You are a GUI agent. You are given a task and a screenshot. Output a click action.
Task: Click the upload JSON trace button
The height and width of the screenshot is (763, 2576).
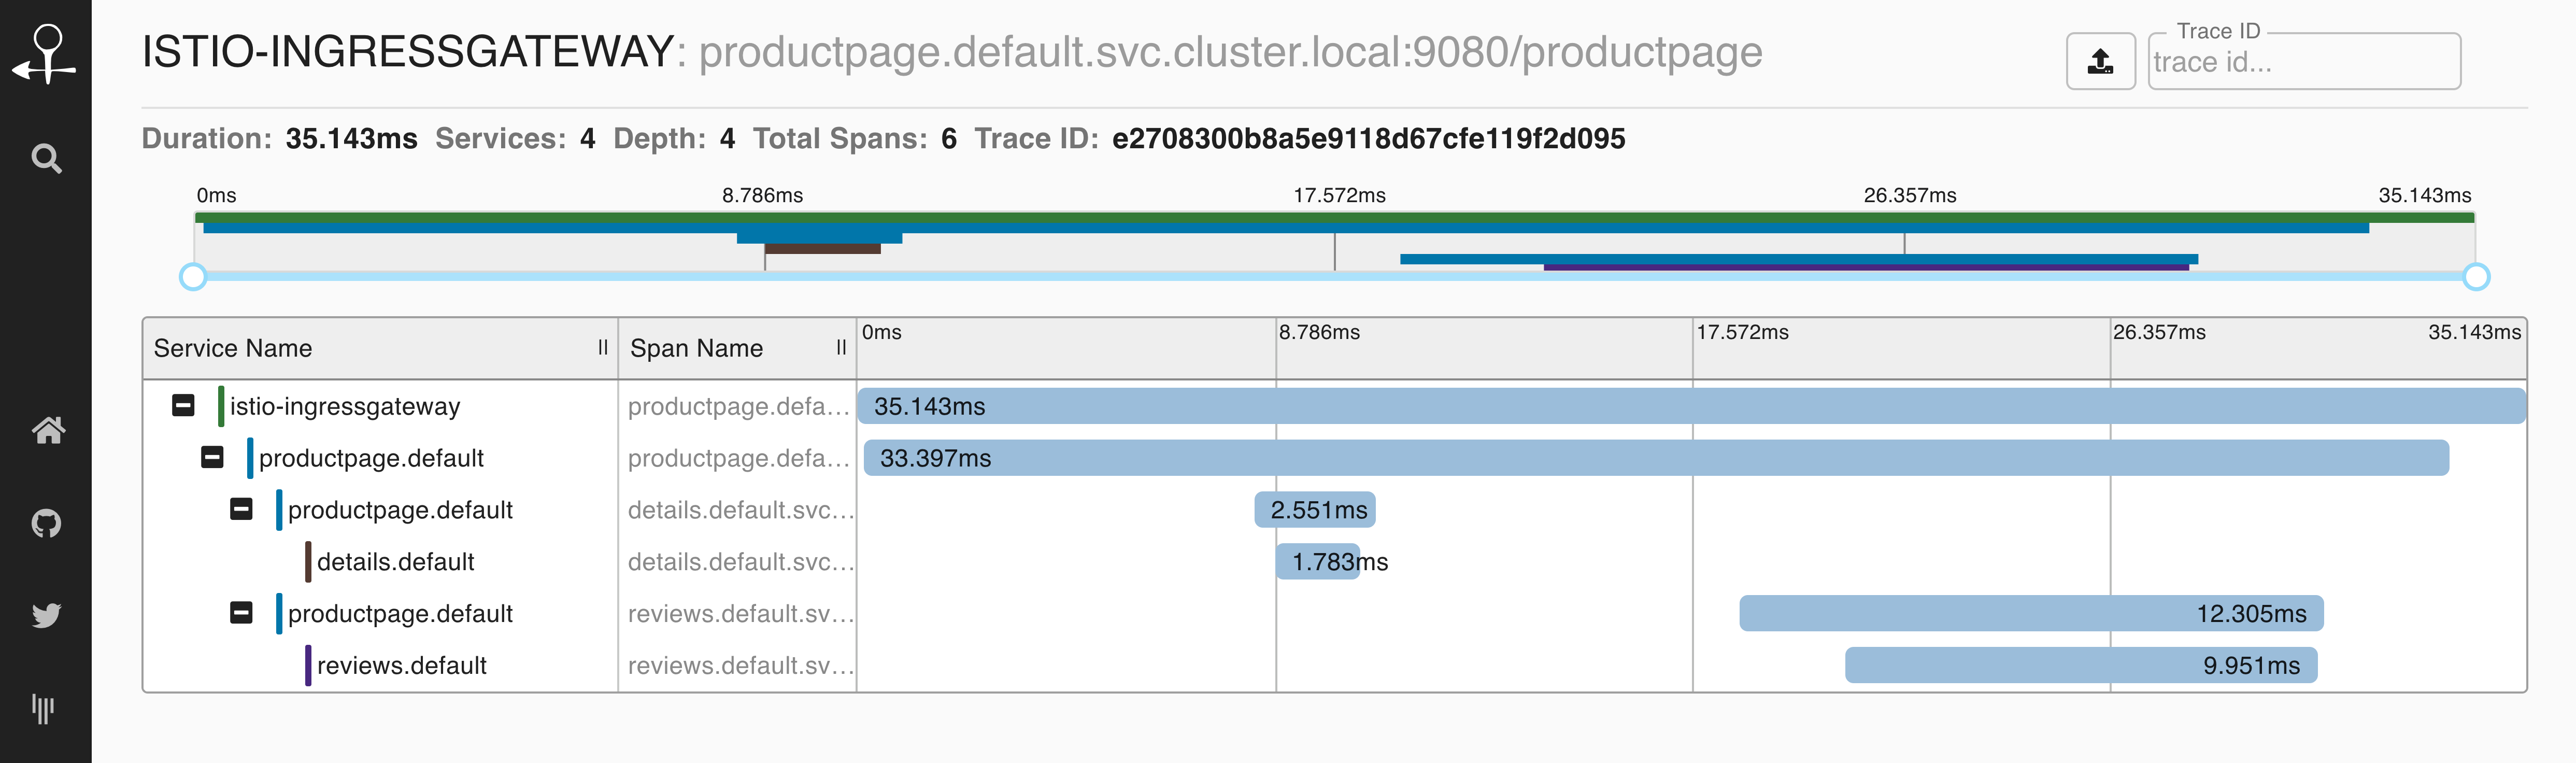coord(2100,62)
